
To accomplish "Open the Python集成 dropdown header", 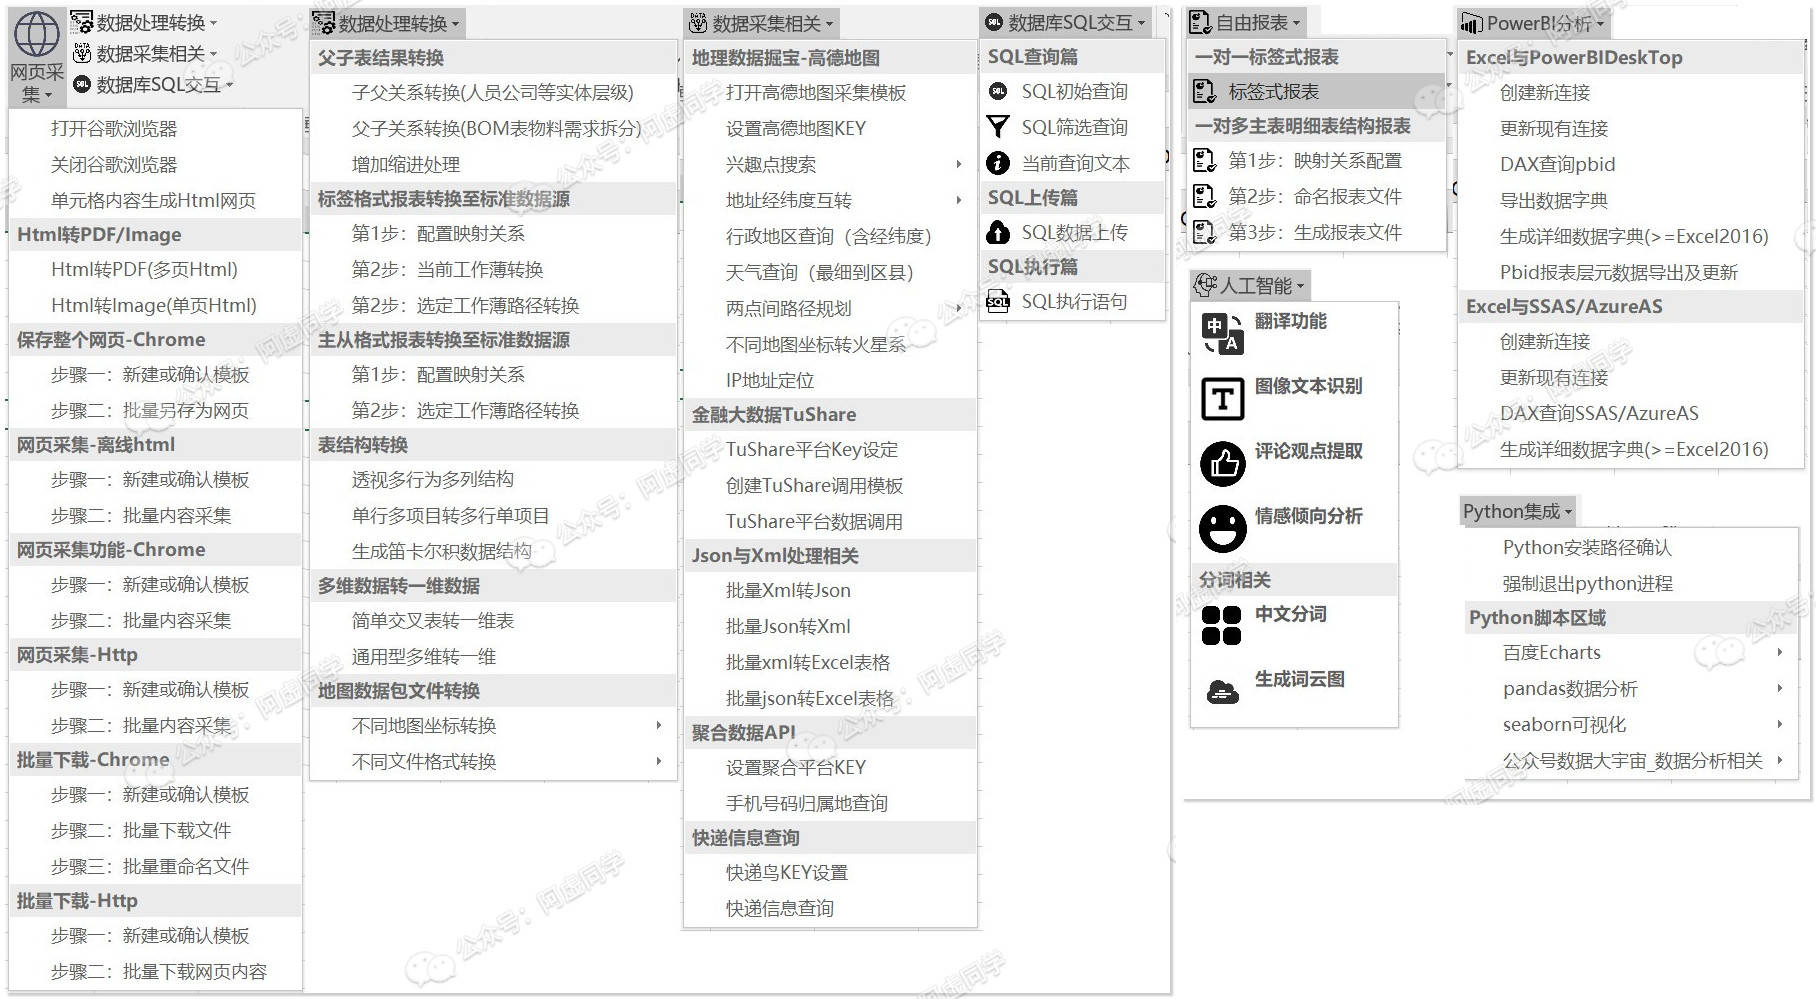I will [1517, 511].
